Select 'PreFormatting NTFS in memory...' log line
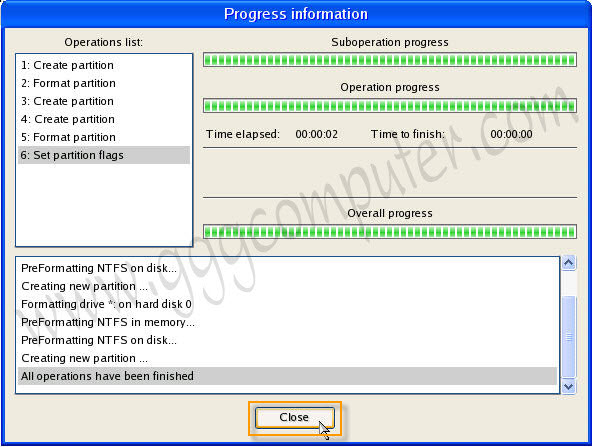The width and height of the screenshot is (592, 447). tap(287, 322)
